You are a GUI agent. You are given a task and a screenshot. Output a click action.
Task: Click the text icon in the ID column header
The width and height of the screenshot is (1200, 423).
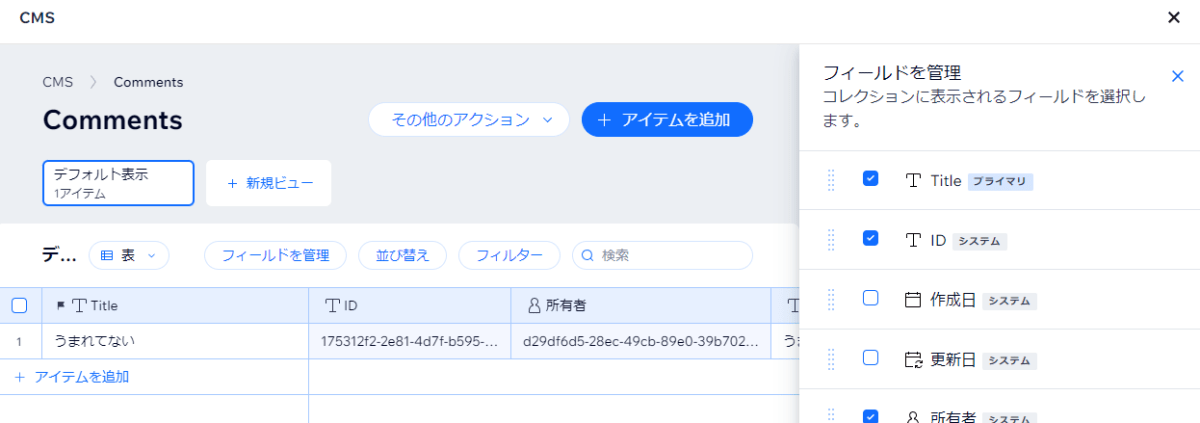click(x=334, y=305)
